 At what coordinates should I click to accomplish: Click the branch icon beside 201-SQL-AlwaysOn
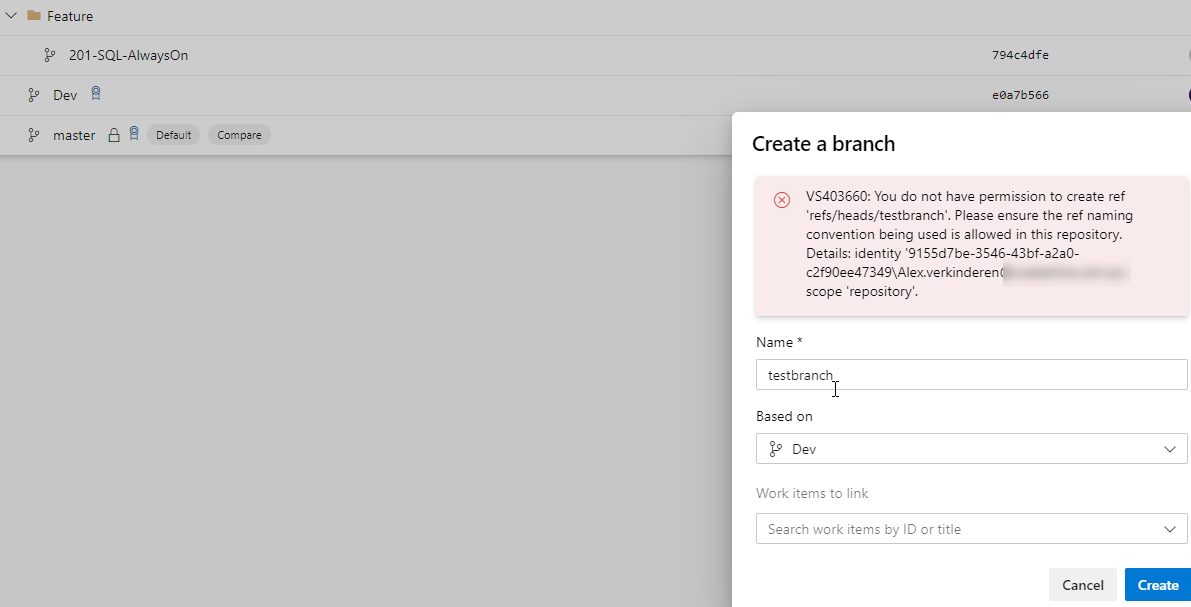pyautogui.click(x=50, y=56)
